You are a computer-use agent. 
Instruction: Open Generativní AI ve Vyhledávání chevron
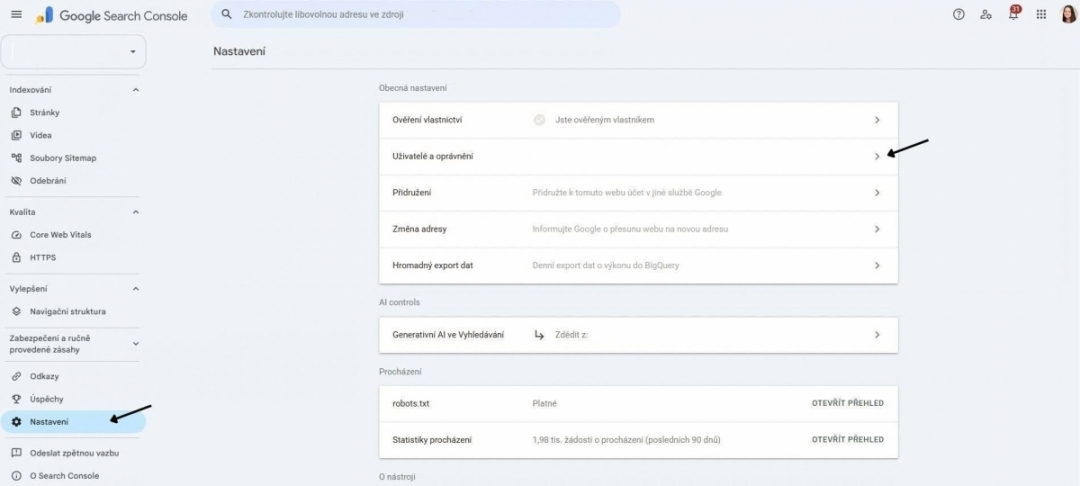coord(877,335)
